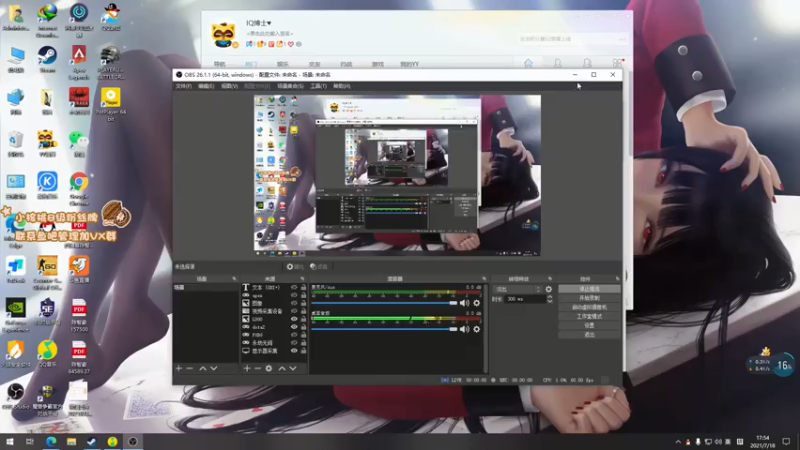
Task: Open the 编辑(E) menu
Action: point(206,86)
